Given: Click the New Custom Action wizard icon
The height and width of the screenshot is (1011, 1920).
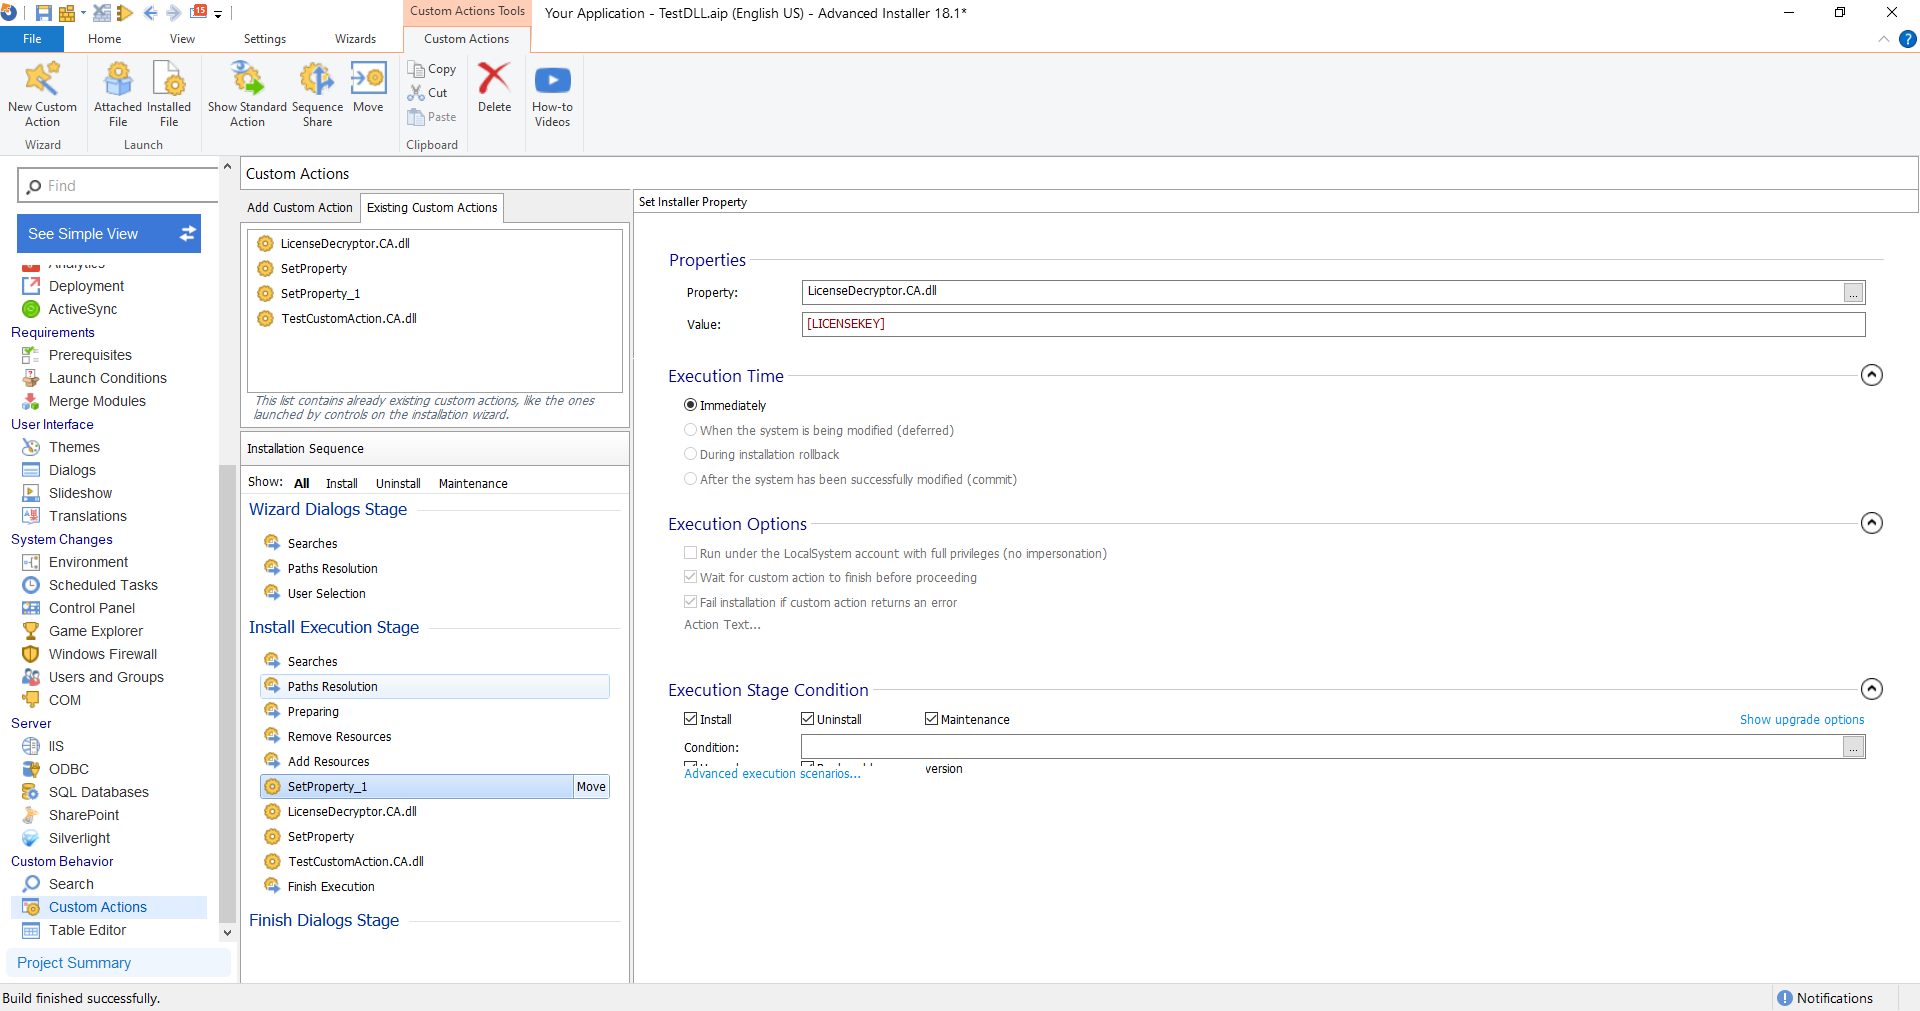Looking at the screenshot, I should [x=42, y=79].
